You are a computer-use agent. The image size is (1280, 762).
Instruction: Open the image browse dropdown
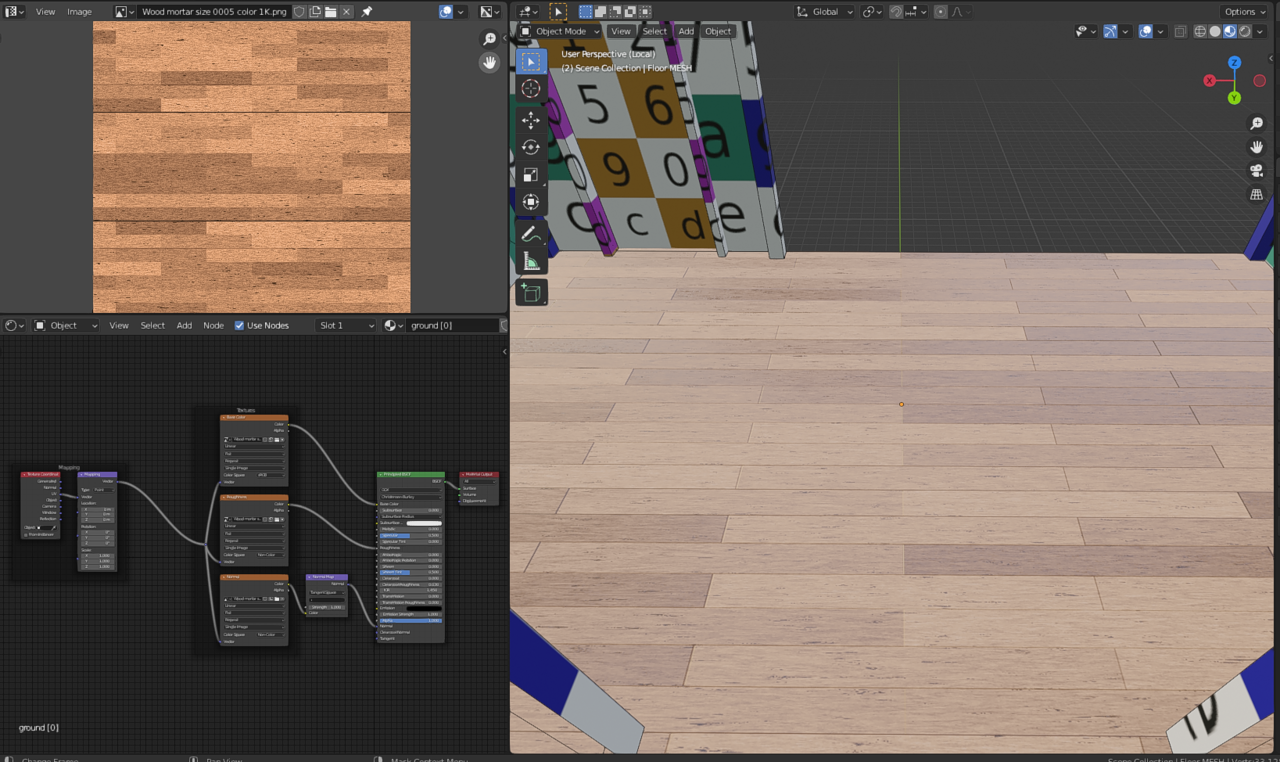click(x=124, y=12)
